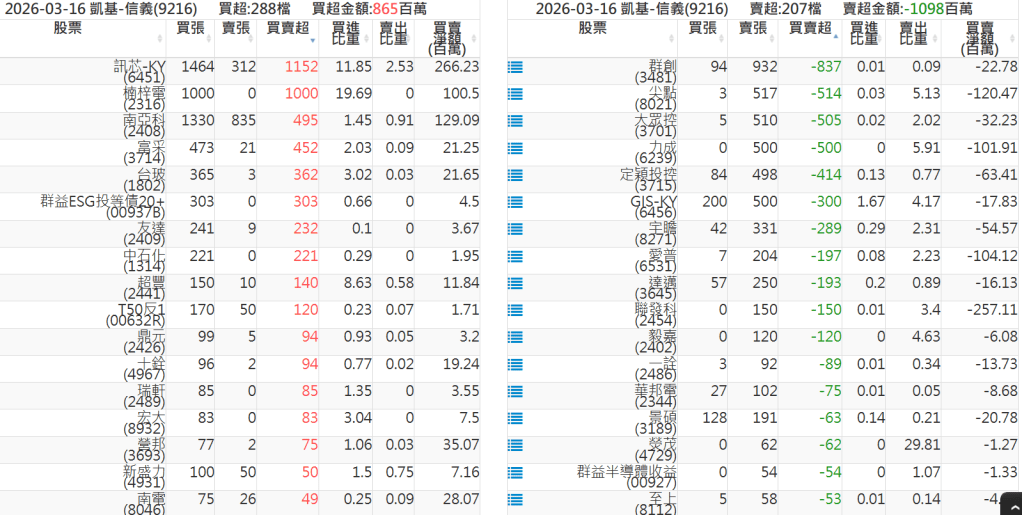Sort left table by 買賣超 column arrow
Image resolution: width=1022 pixels, height=515 pixels.
pyautogui.click(x=313, y=41)
